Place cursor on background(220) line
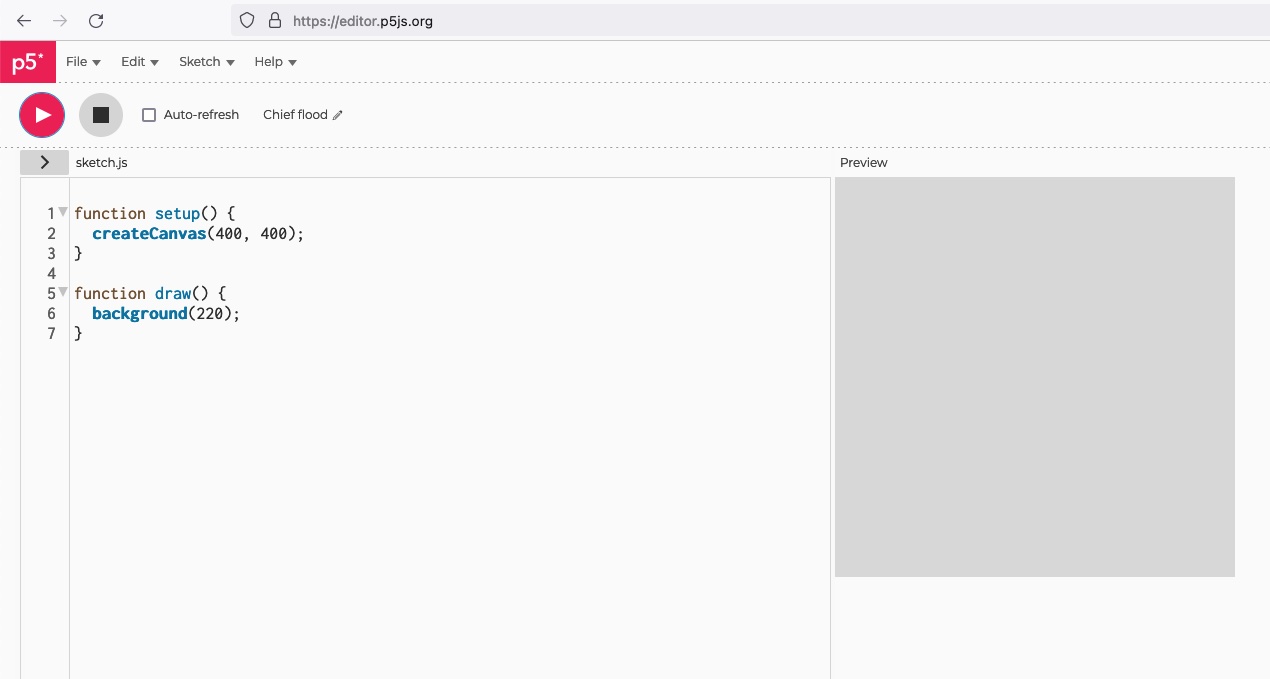This screenshot has height=679, width=1270. 166,313
